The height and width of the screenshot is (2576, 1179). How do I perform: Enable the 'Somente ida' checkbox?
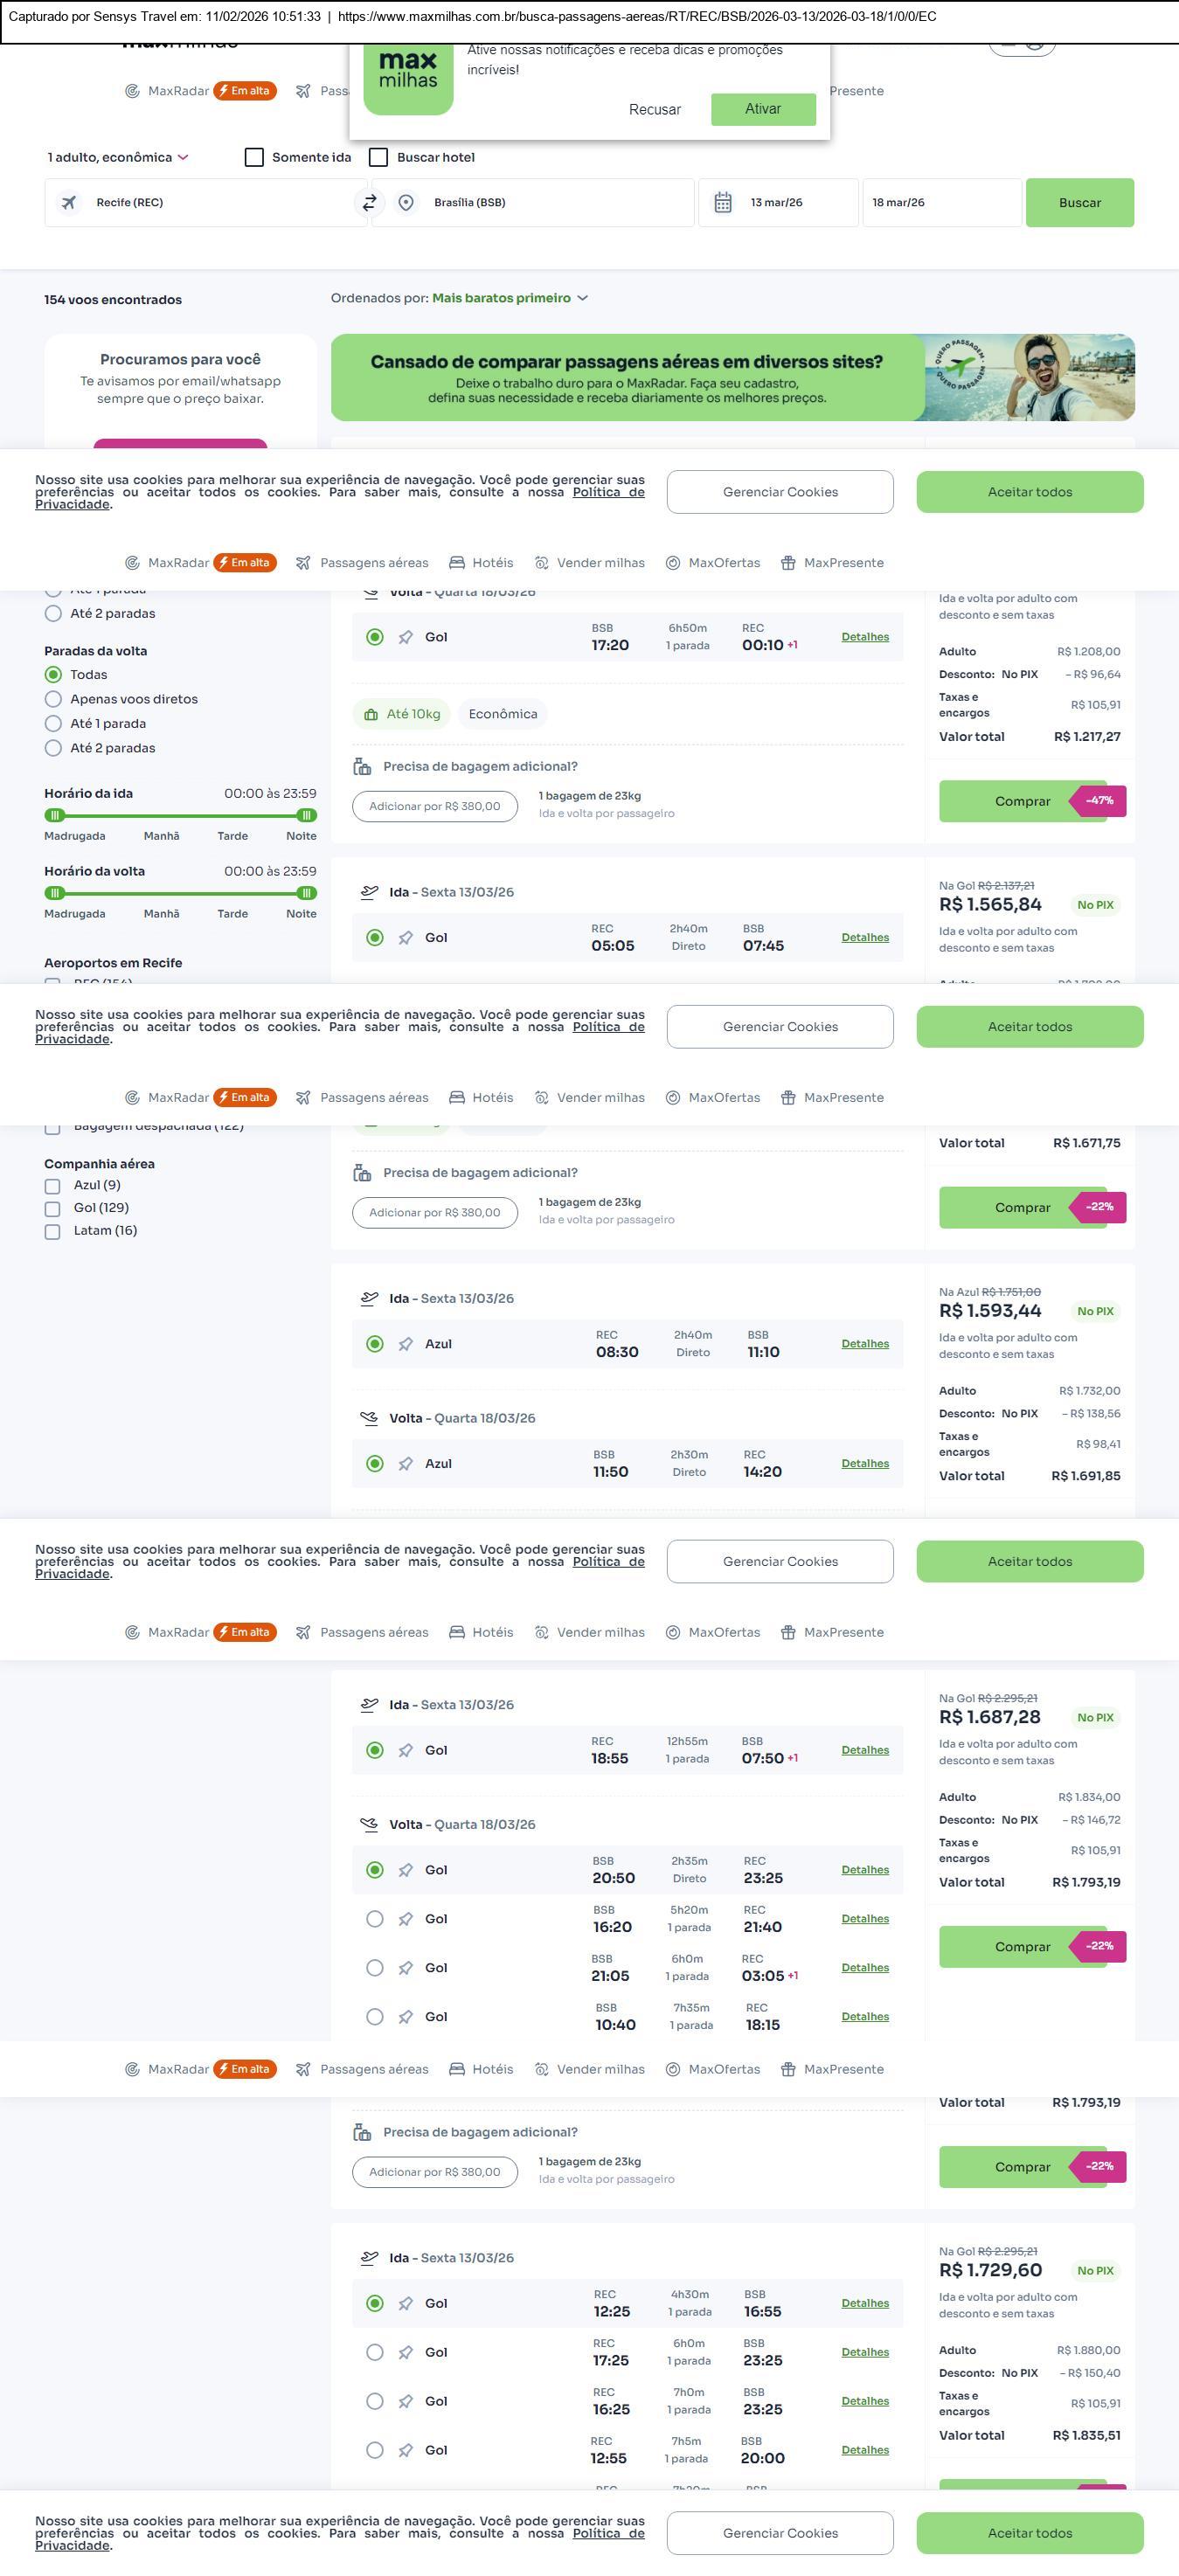pos(254,157)
